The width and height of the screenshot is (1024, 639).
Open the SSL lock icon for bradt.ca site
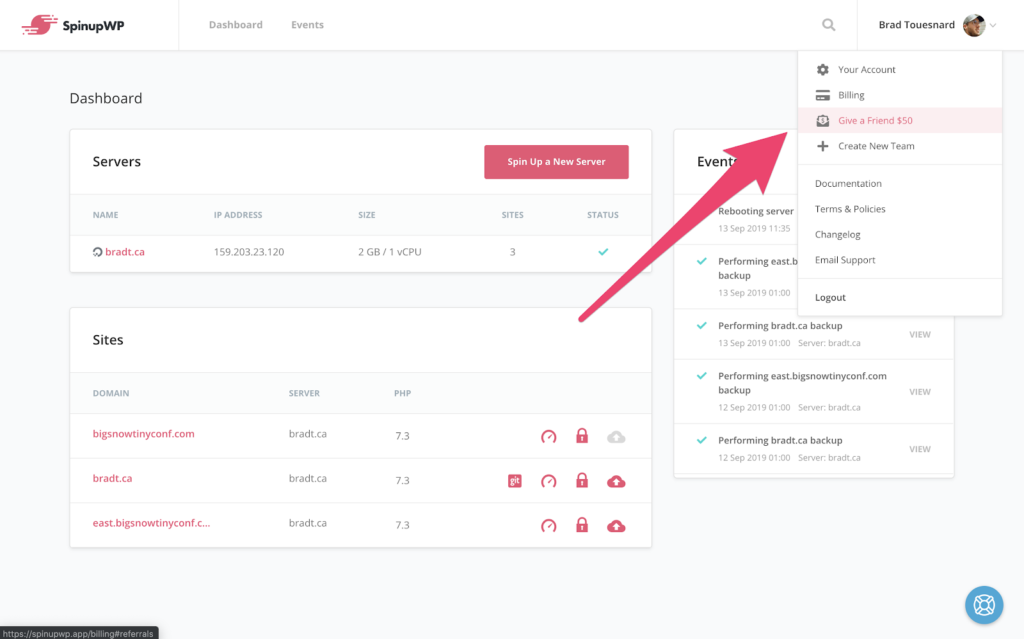coord(581,481)
